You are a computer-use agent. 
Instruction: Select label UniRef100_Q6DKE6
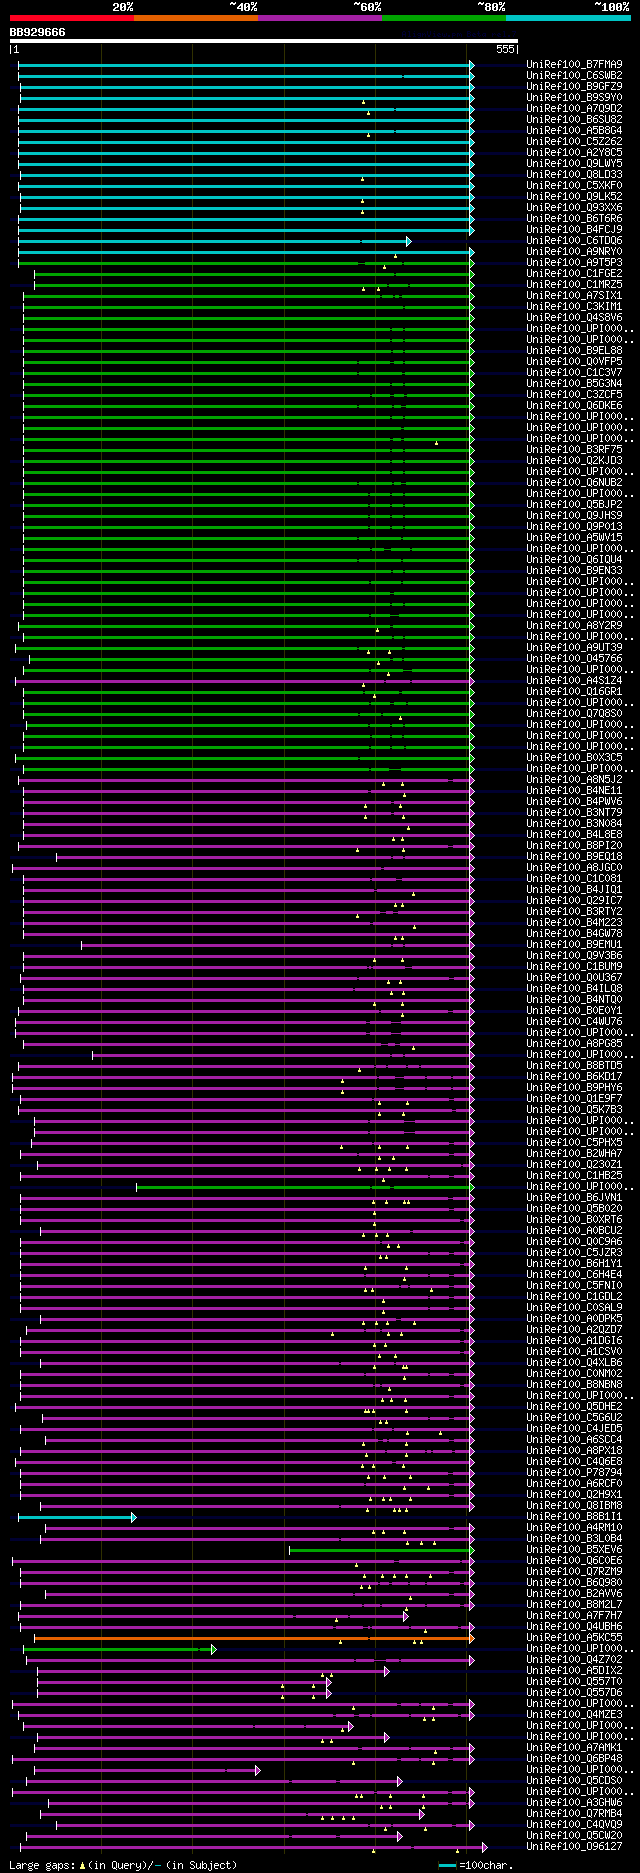point(574,406)
